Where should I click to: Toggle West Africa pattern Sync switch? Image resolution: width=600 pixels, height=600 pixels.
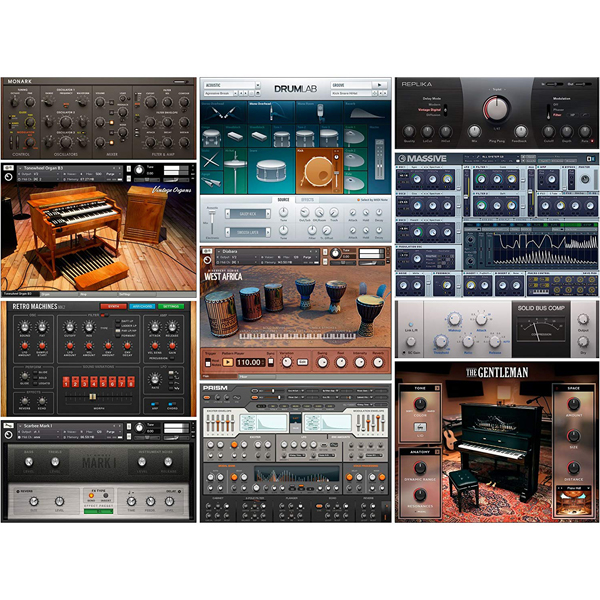point(271,362)
